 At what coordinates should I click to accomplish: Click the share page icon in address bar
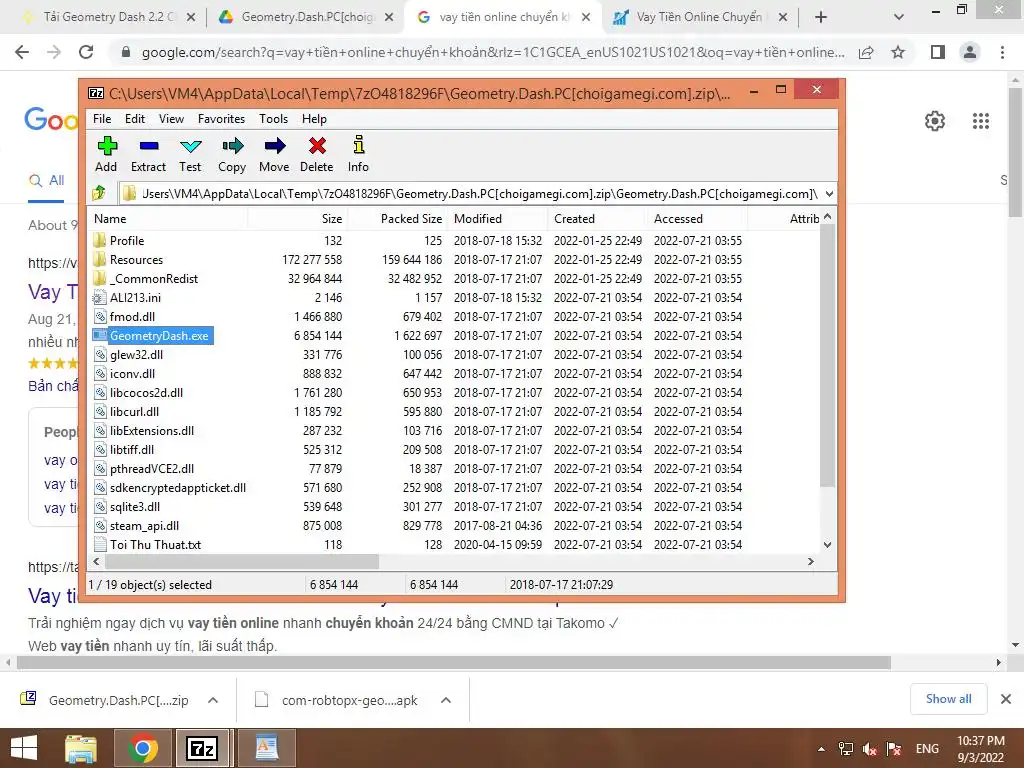[x=866, y=52]
